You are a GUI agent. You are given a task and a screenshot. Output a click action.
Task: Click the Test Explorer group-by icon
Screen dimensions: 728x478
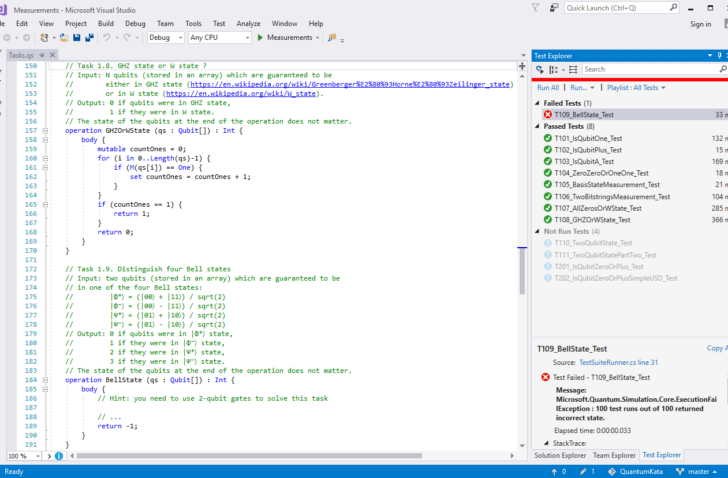(553, 70)
